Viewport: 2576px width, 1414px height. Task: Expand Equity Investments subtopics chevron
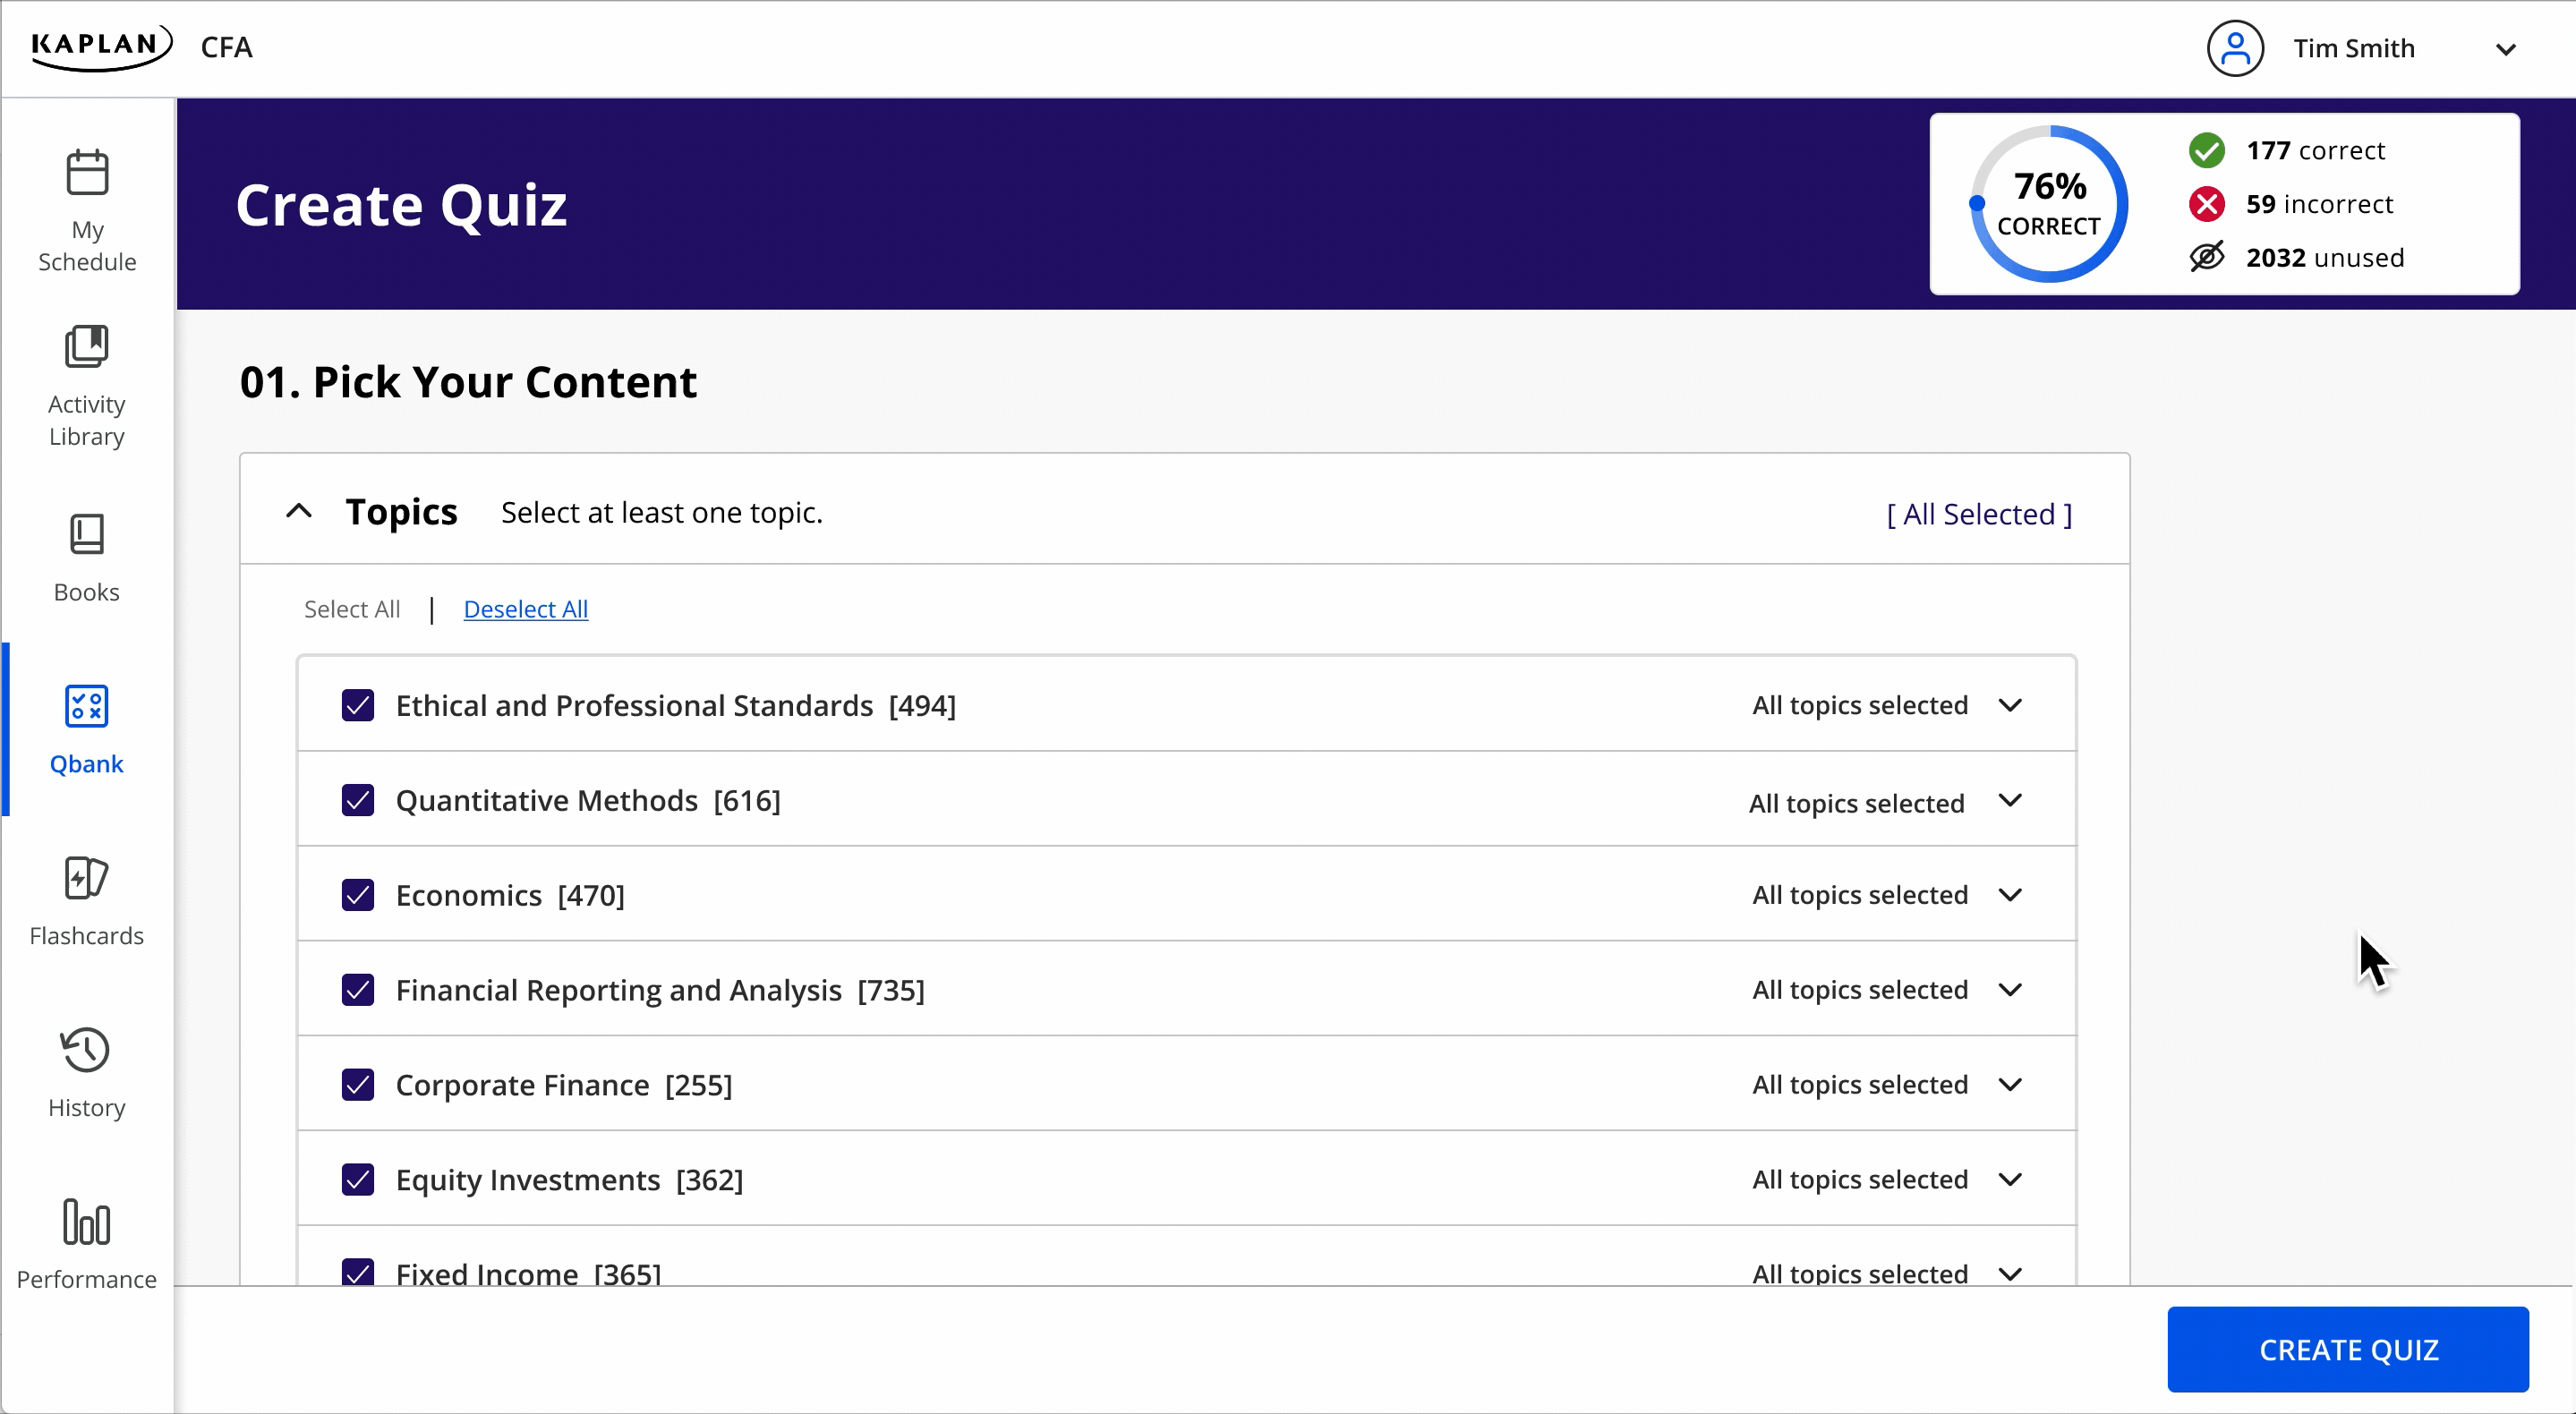[2010, 1180]
